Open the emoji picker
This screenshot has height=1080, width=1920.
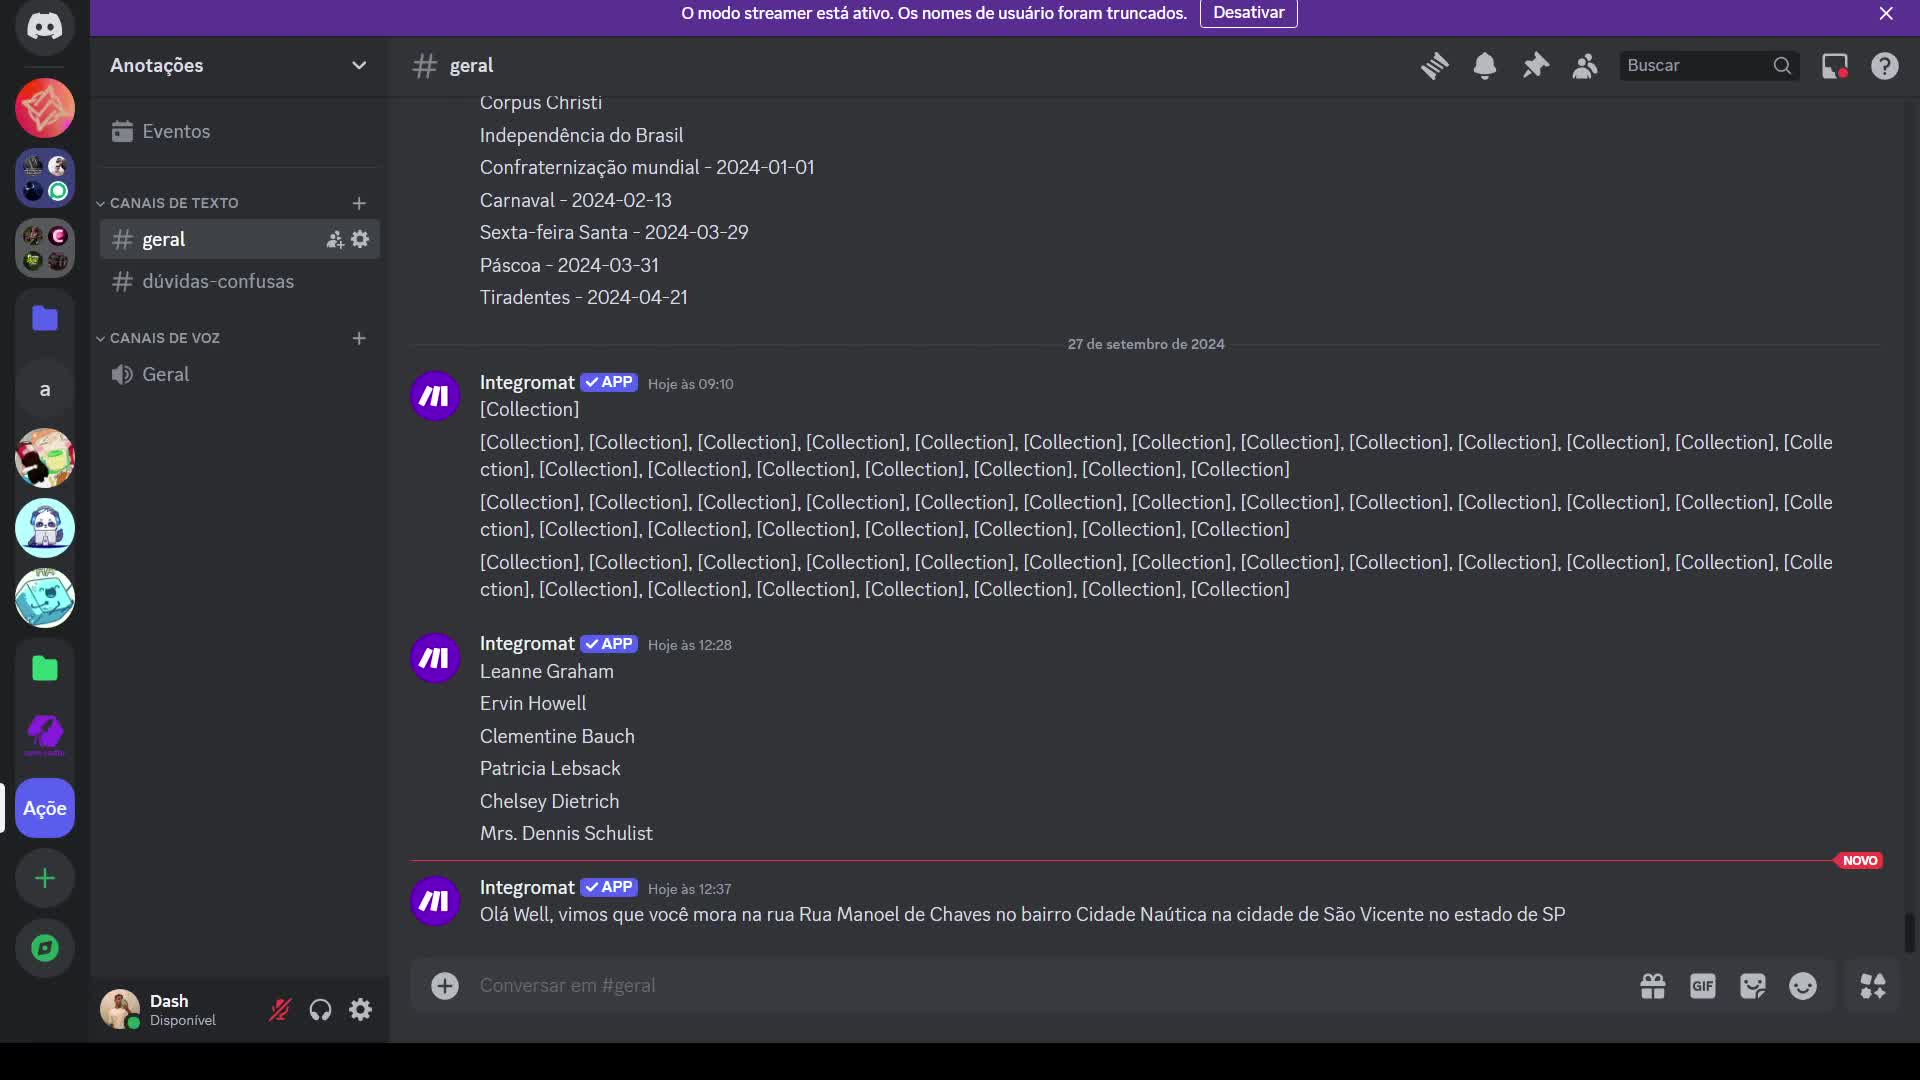[1803, 986]
